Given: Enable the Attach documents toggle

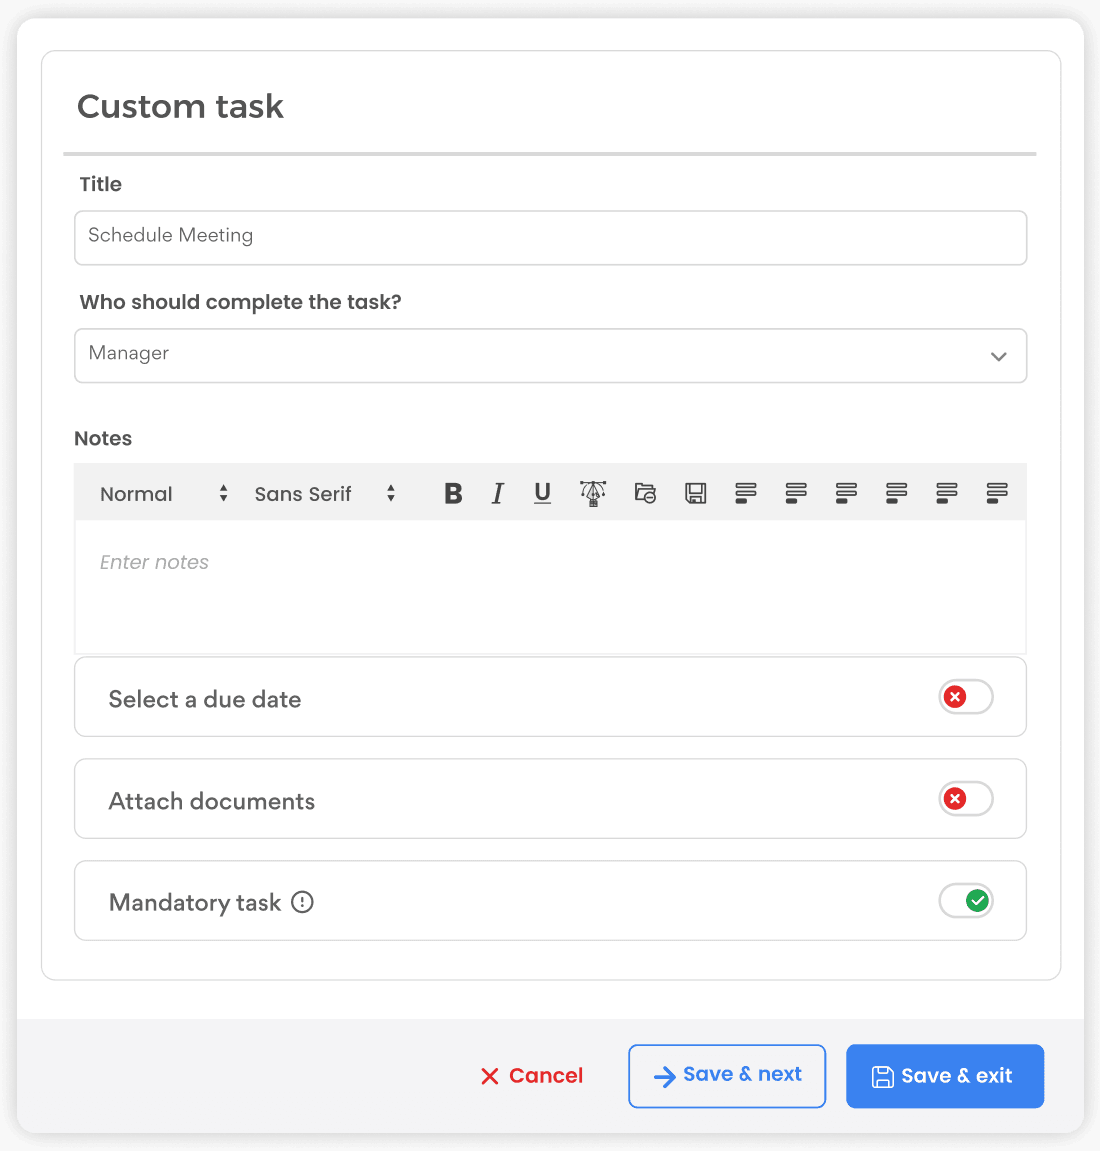Looking at the screenshot, I should pyautogui.click(x=965, y=799).
